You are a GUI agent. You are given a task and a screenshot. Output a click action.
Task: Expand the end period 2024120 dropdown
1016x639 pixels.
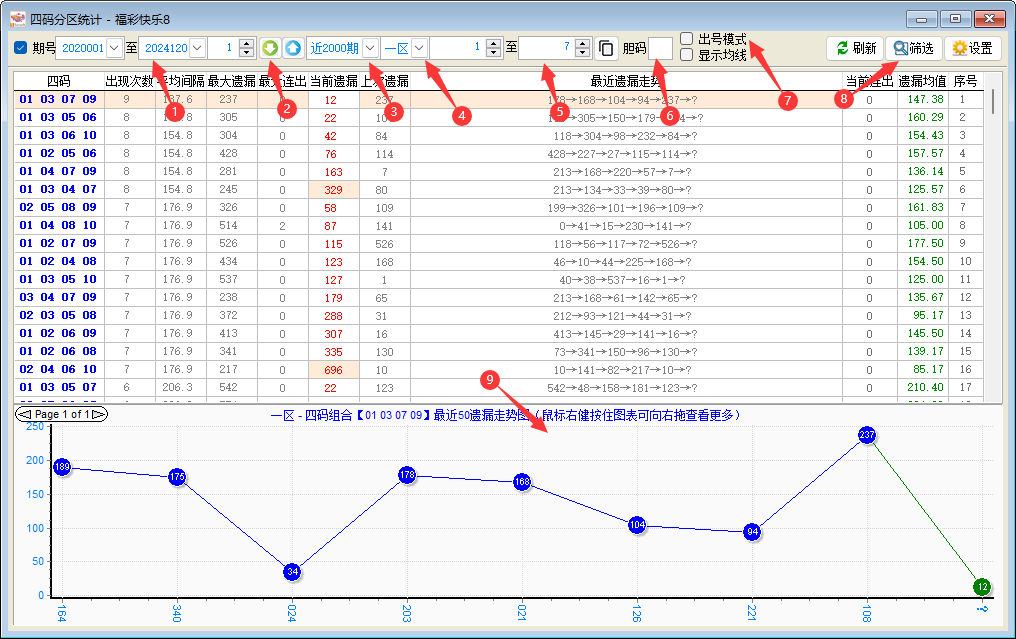196,48
